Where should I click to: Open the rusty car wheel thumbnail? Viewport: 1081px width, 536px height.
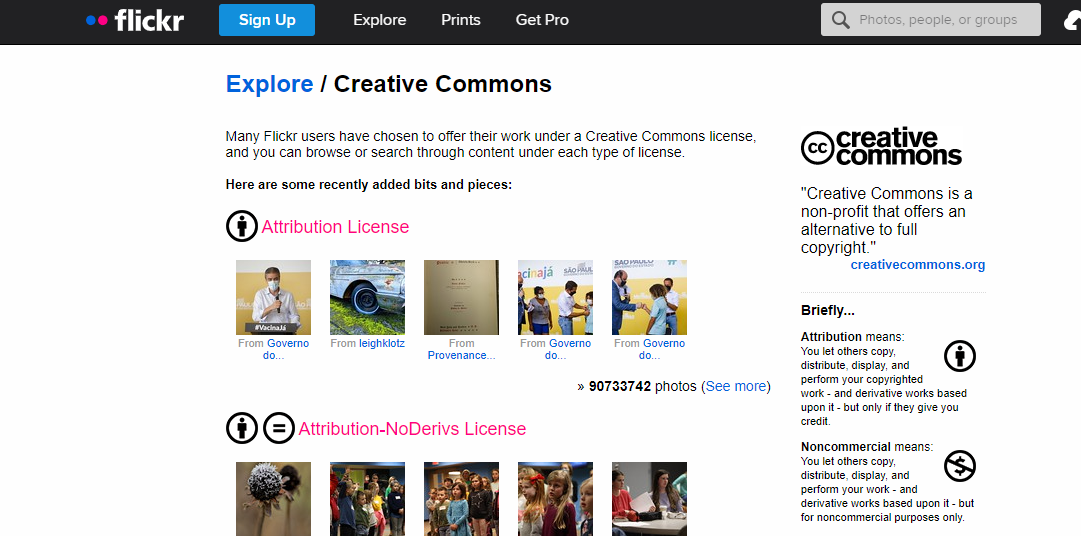(x=367, y=297)
